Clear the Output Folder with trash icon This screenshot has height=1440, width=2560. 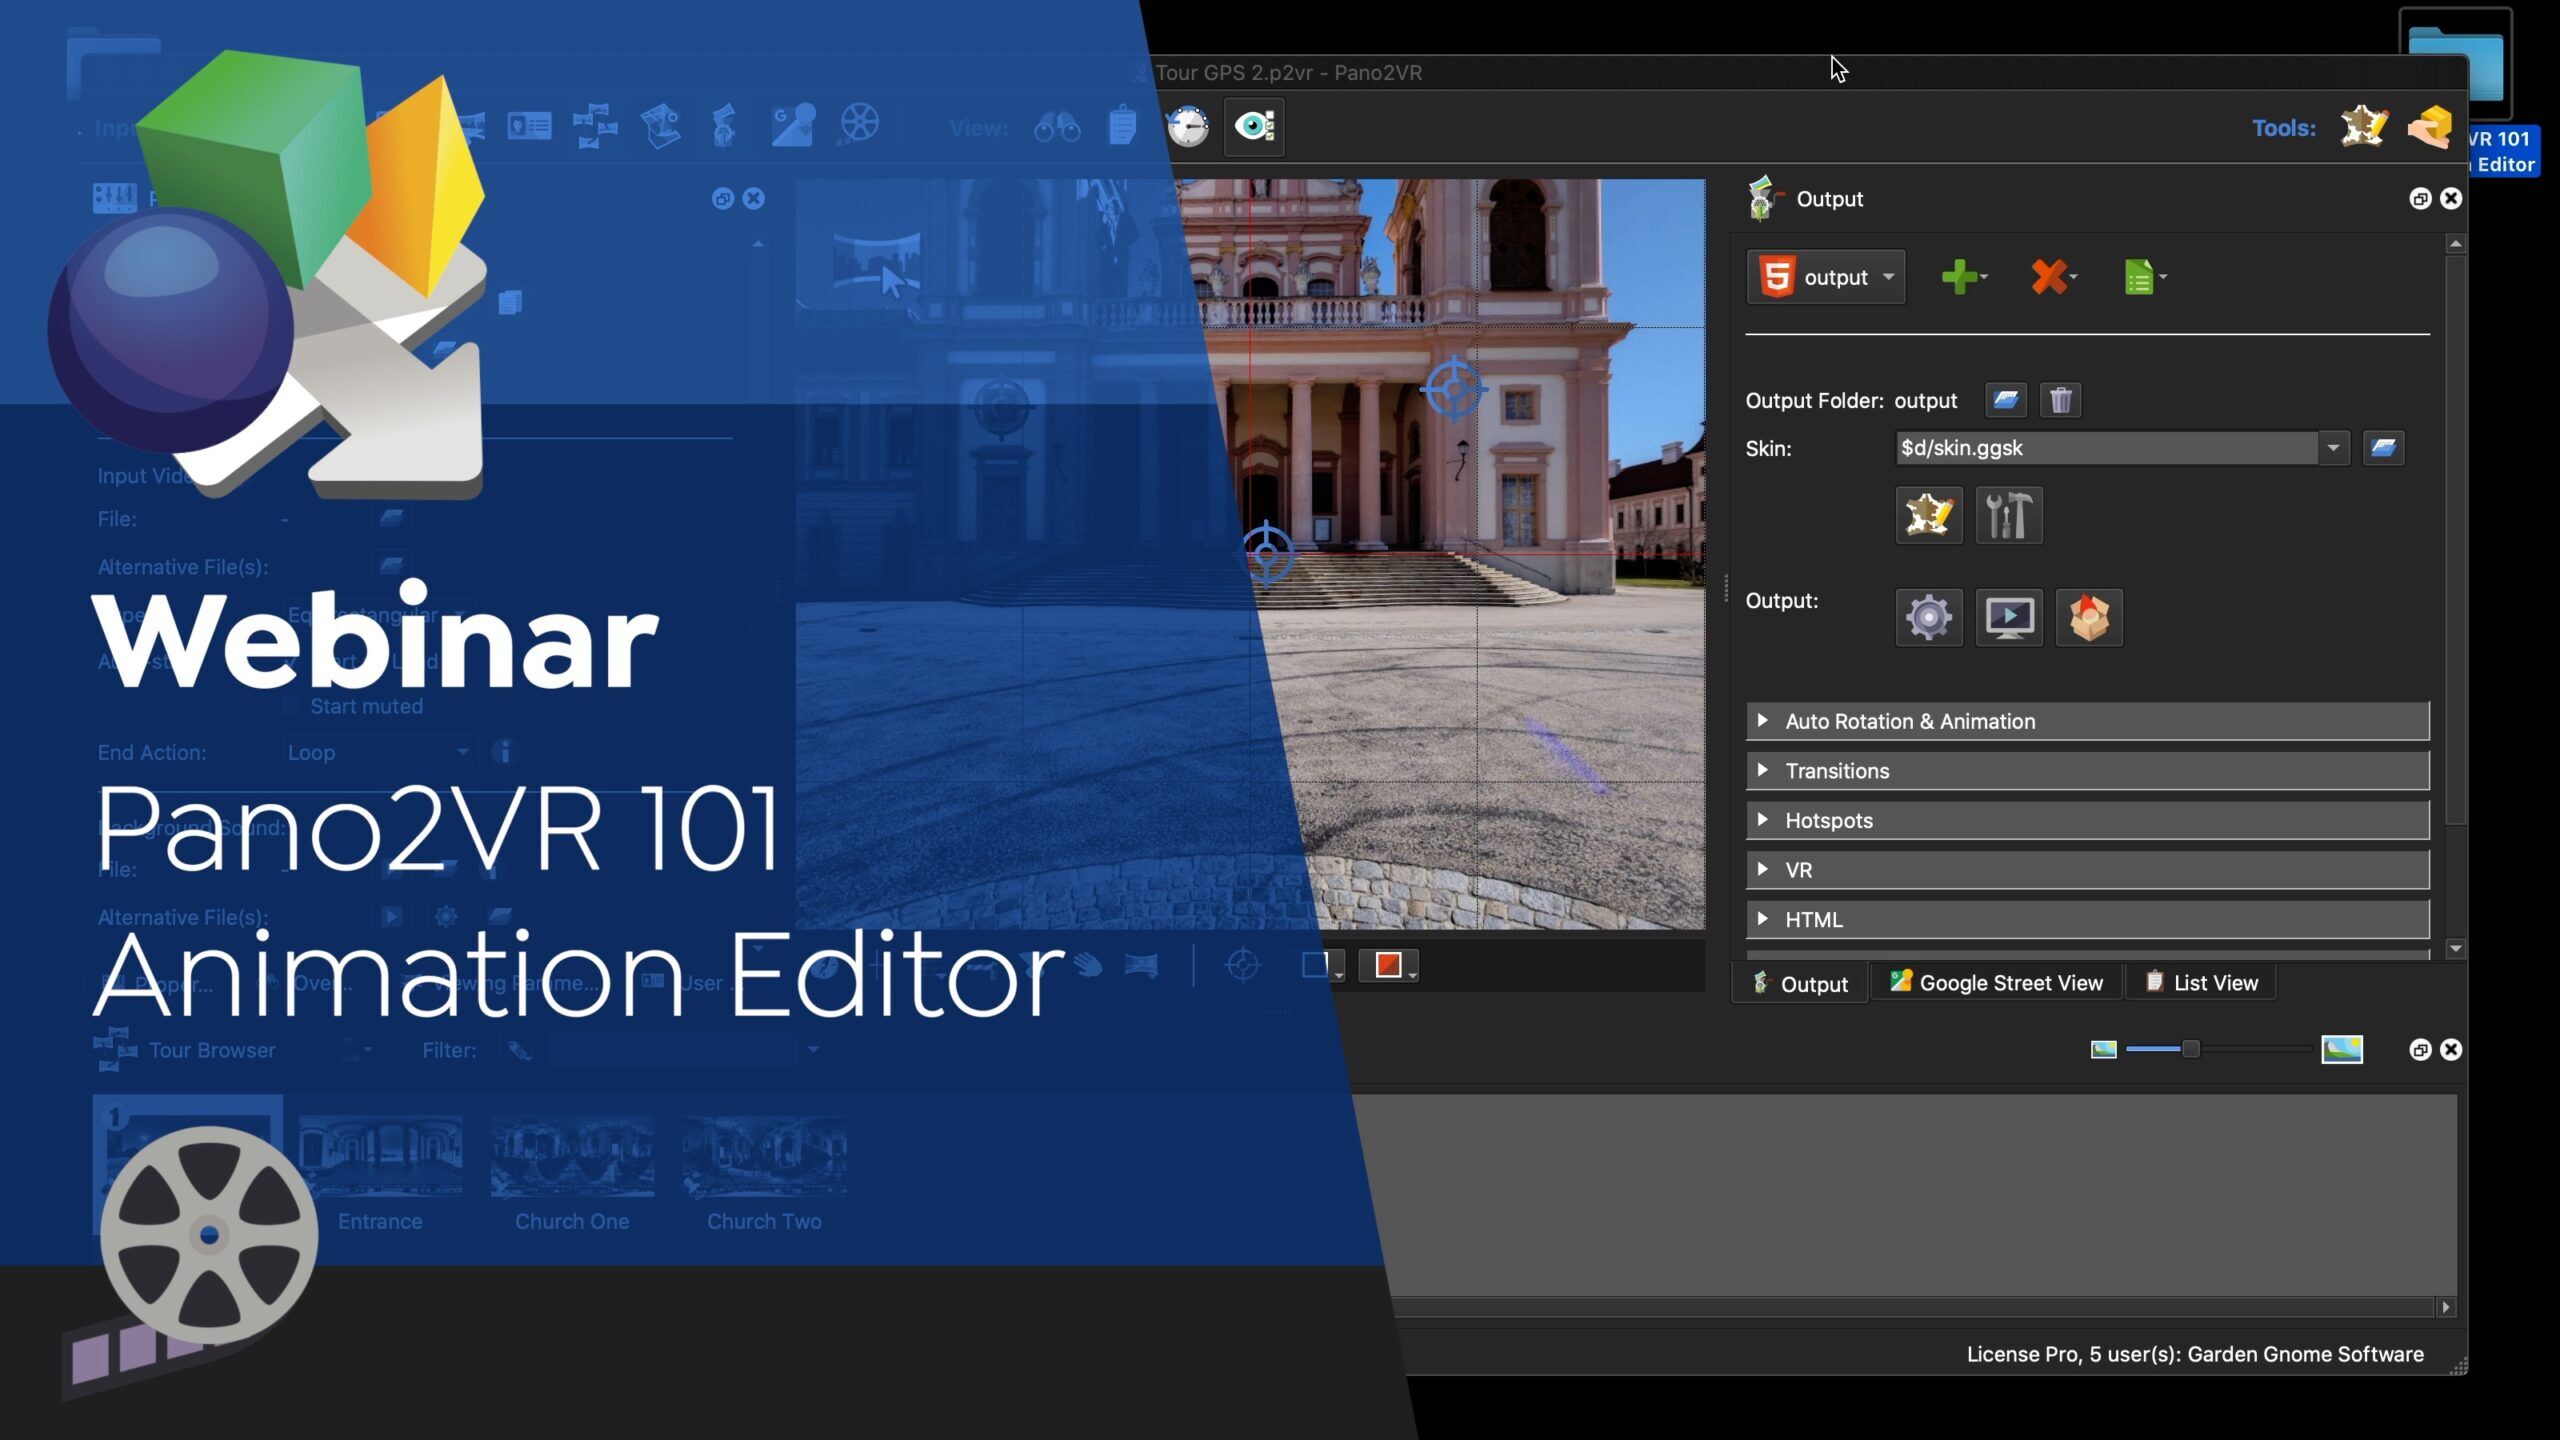click(x=2061, y=400)
